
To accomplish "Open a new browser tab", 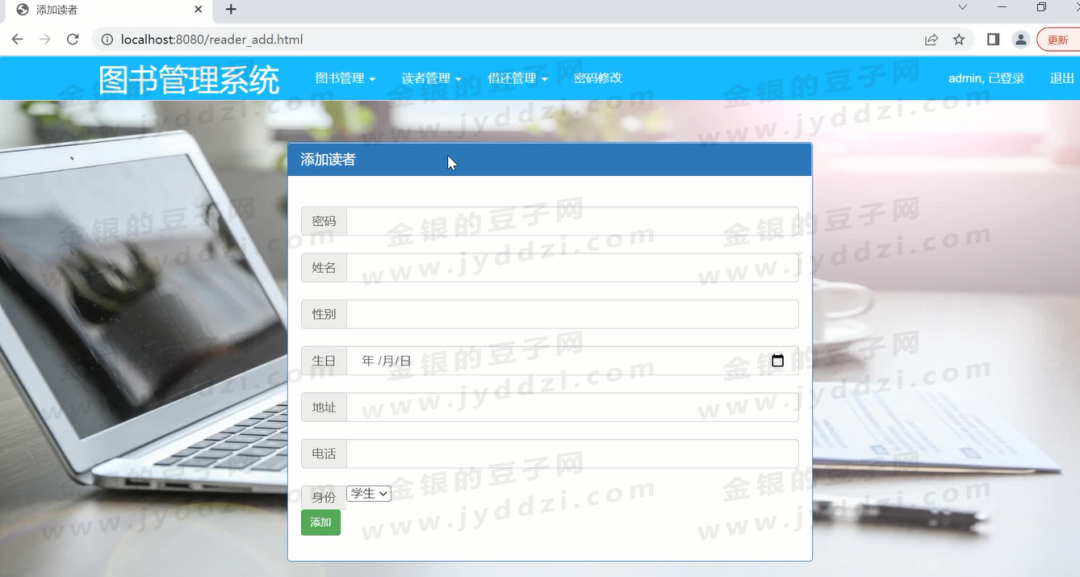I will click(231, 10).
